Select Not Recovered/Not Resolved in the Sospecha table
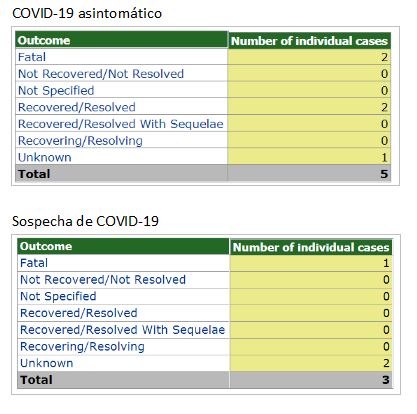 (x=103, y=280)
